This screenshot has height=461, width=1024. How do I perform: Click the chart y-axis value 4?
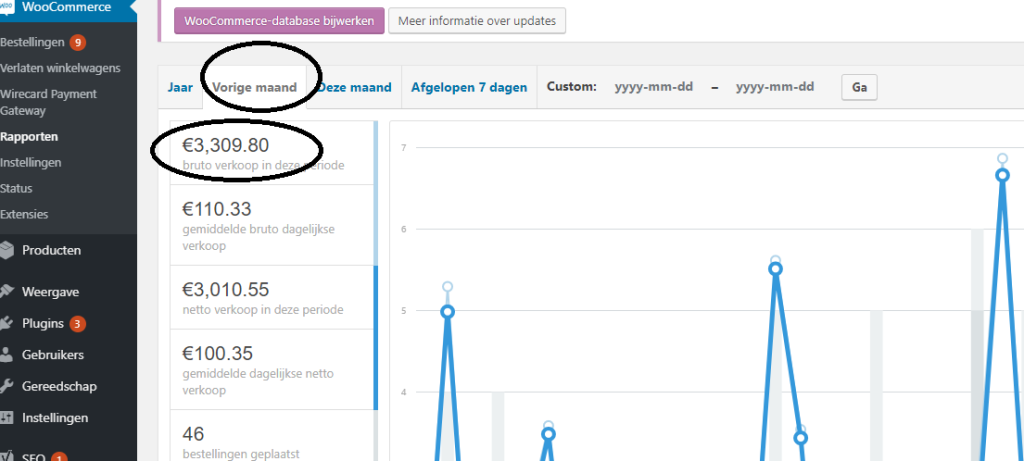pyautogui.click(x=404, y=392)
